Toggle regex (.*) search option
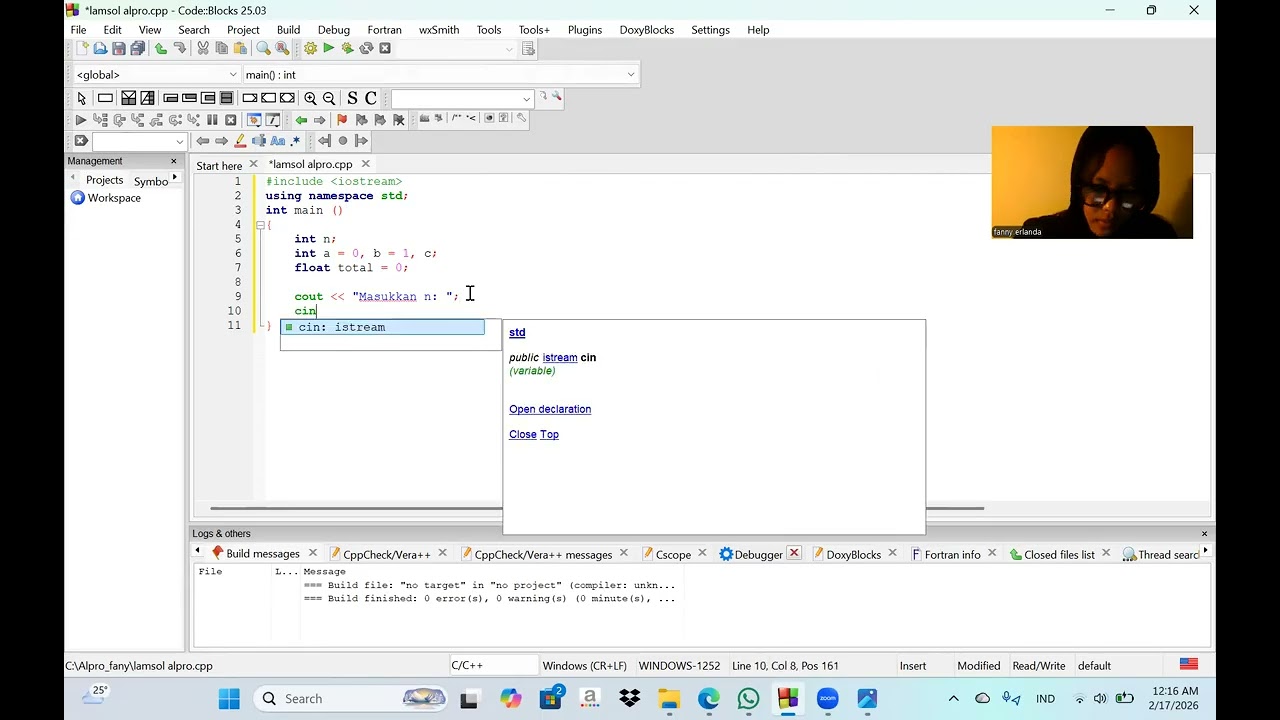The height and width of the screenshot is (720, 1280). pyautogui.click(x=295, y=141)
